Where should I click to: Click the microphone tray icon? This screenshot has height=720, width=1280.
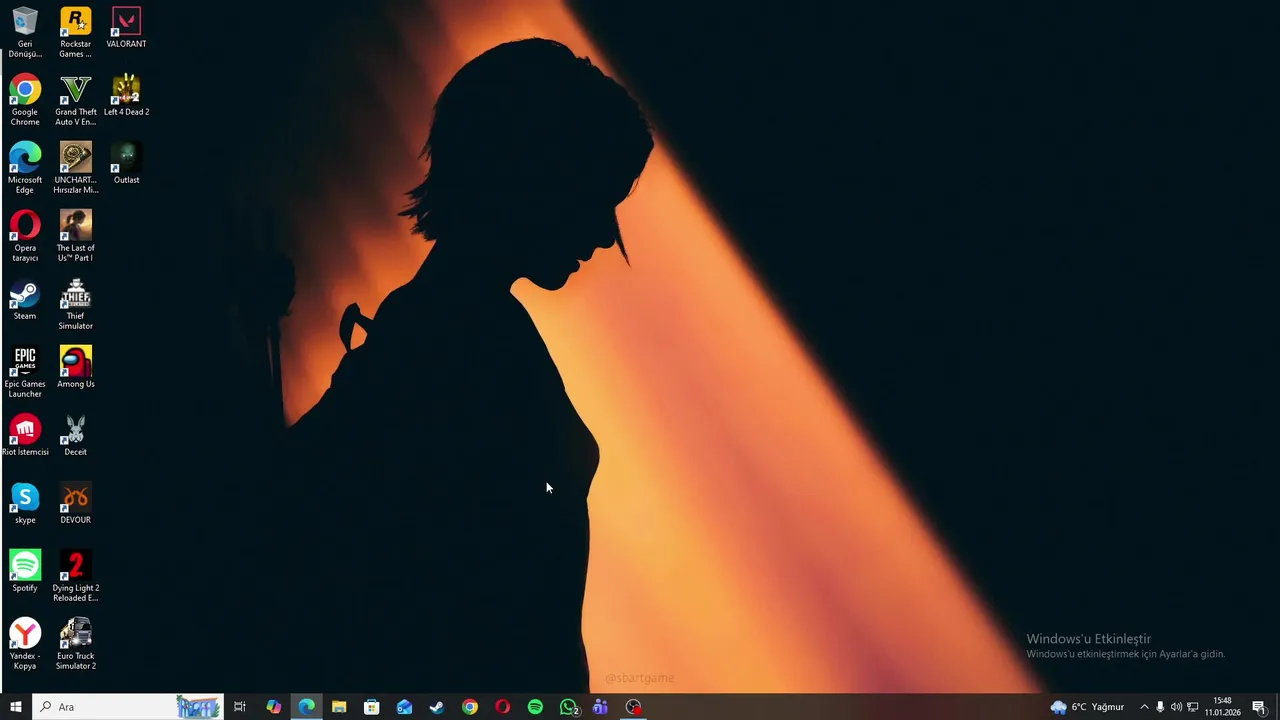point(1160,707)
